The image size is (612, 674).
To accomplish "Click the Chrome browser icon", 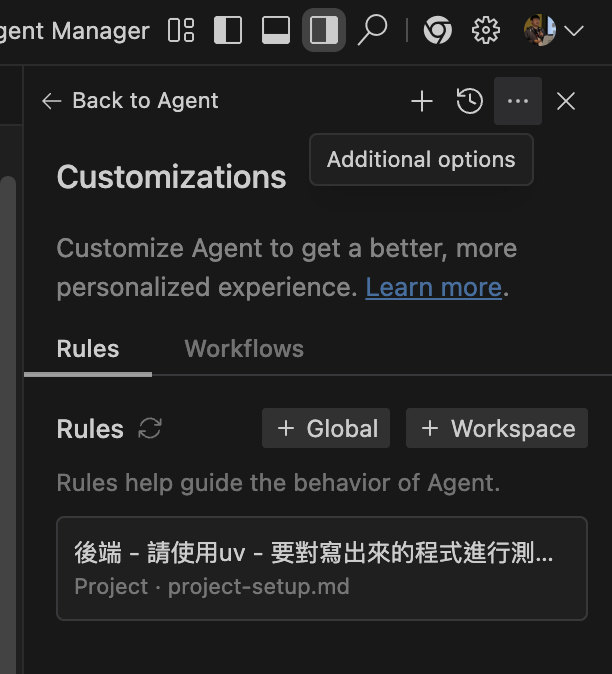I will pos(437,31).
